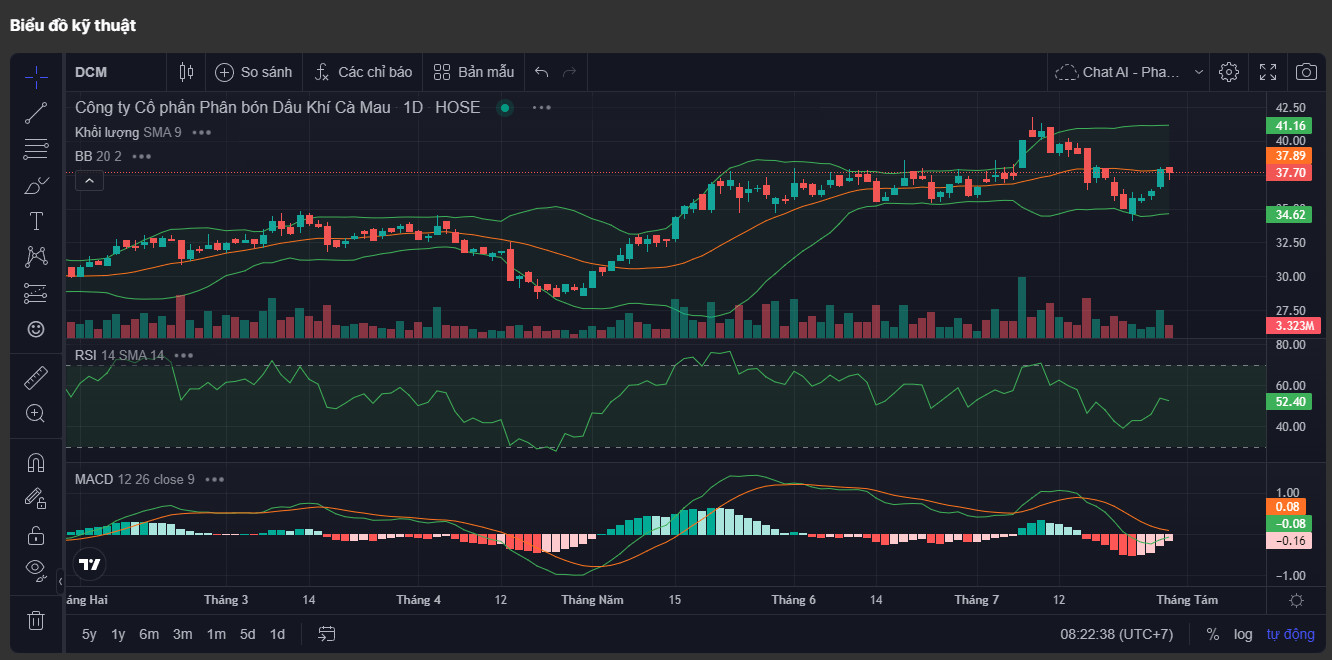This screenshot has height=660, width=1332.
Task: Select the 1y time range
Action: pyautogui.click(x=118, y=634)
